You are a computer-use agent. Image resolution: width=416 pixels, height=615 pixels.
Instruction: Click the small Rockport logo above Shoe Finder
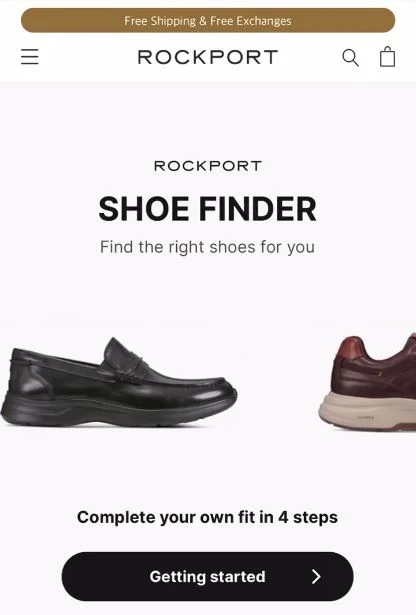point(208,166)
